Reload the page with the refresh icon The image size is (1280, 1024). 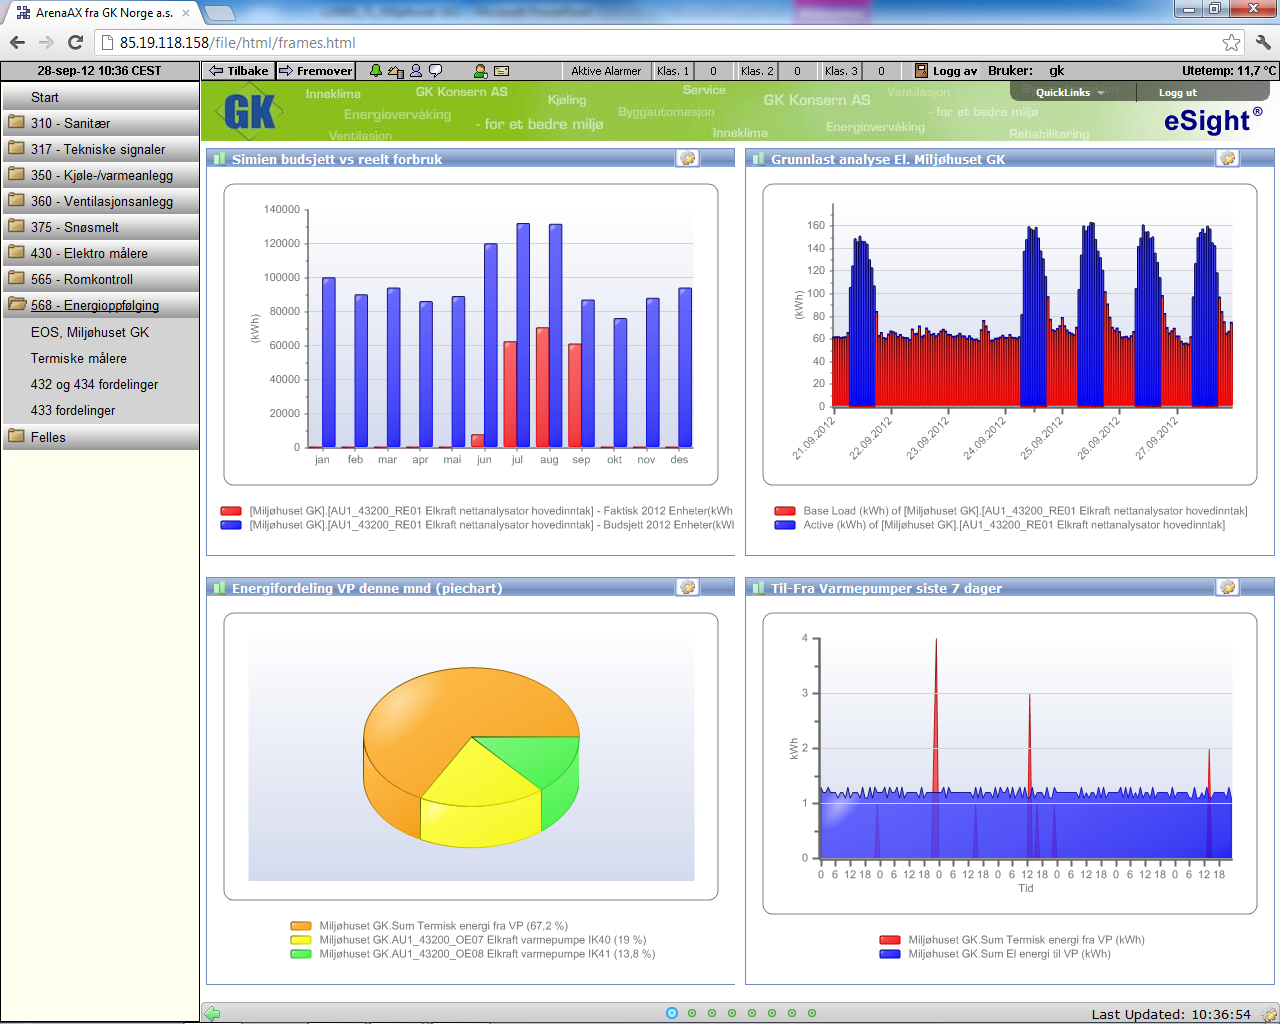click(x=75, y=42)
